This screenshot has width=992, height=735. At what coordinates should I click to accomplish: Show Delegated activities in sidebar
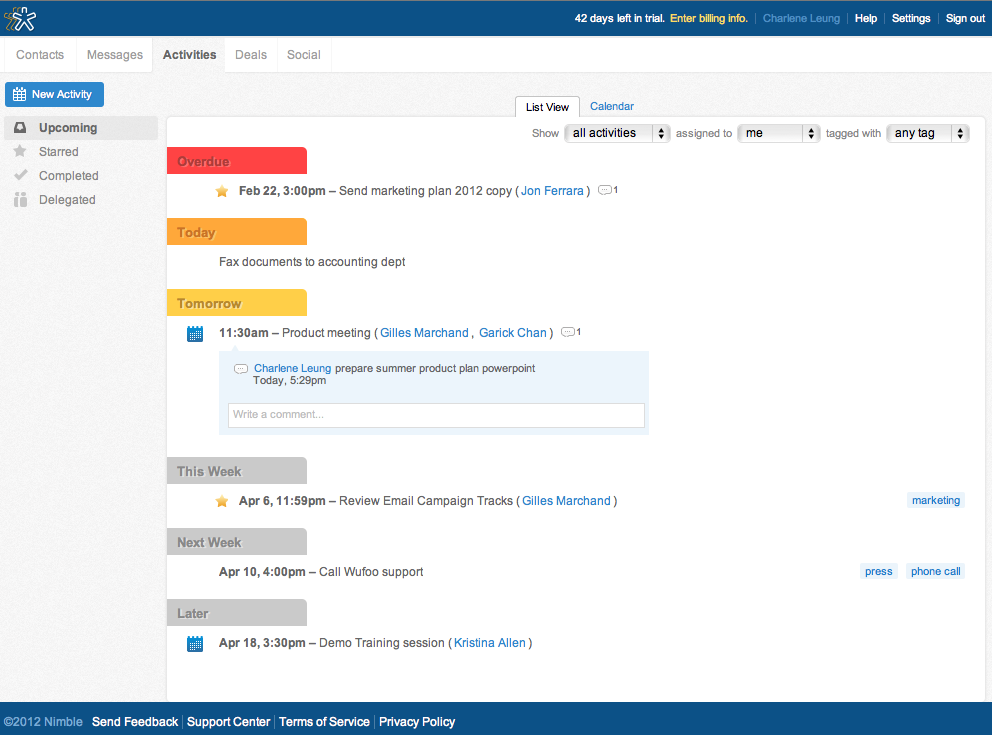[x=81, y=200]
